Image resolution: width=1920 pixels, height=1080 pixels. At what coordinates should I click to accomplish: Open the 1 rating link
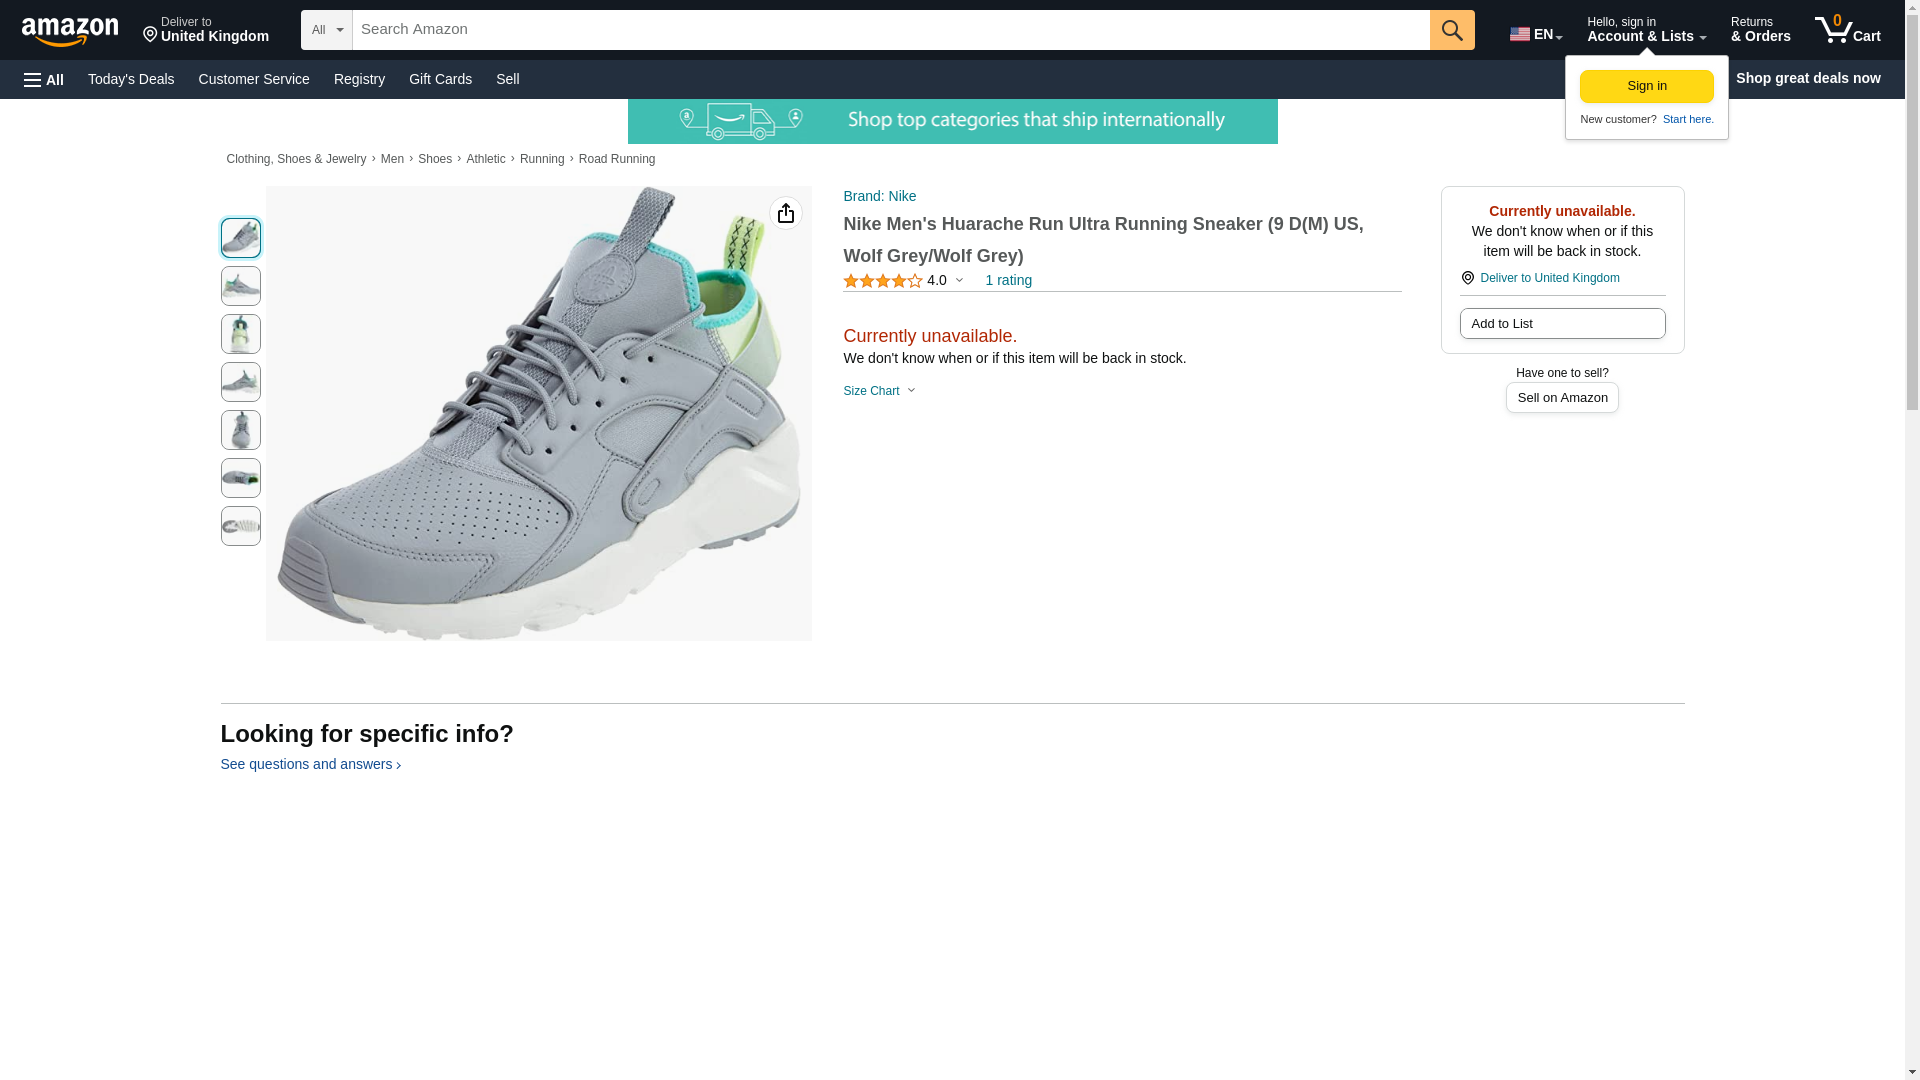point(1007,280)
